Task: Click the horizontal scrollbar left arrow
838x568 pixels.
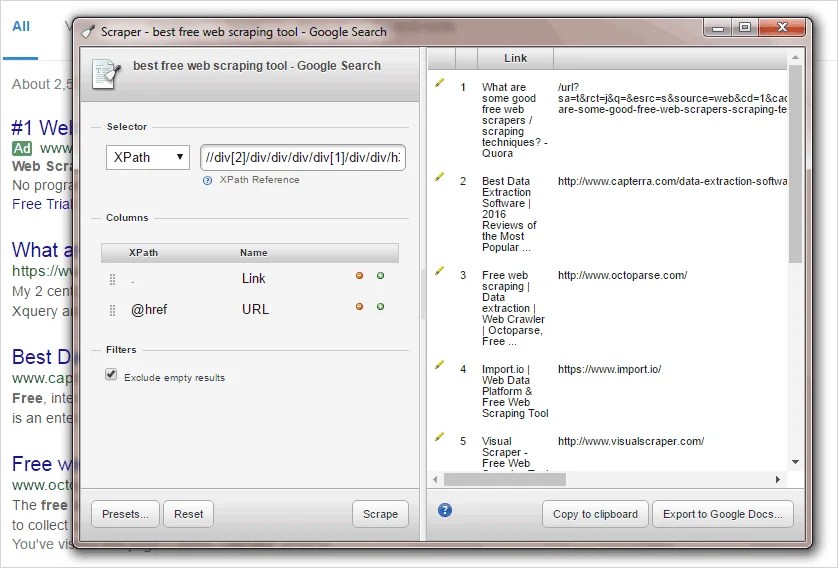Action: [x=435, y=480]
